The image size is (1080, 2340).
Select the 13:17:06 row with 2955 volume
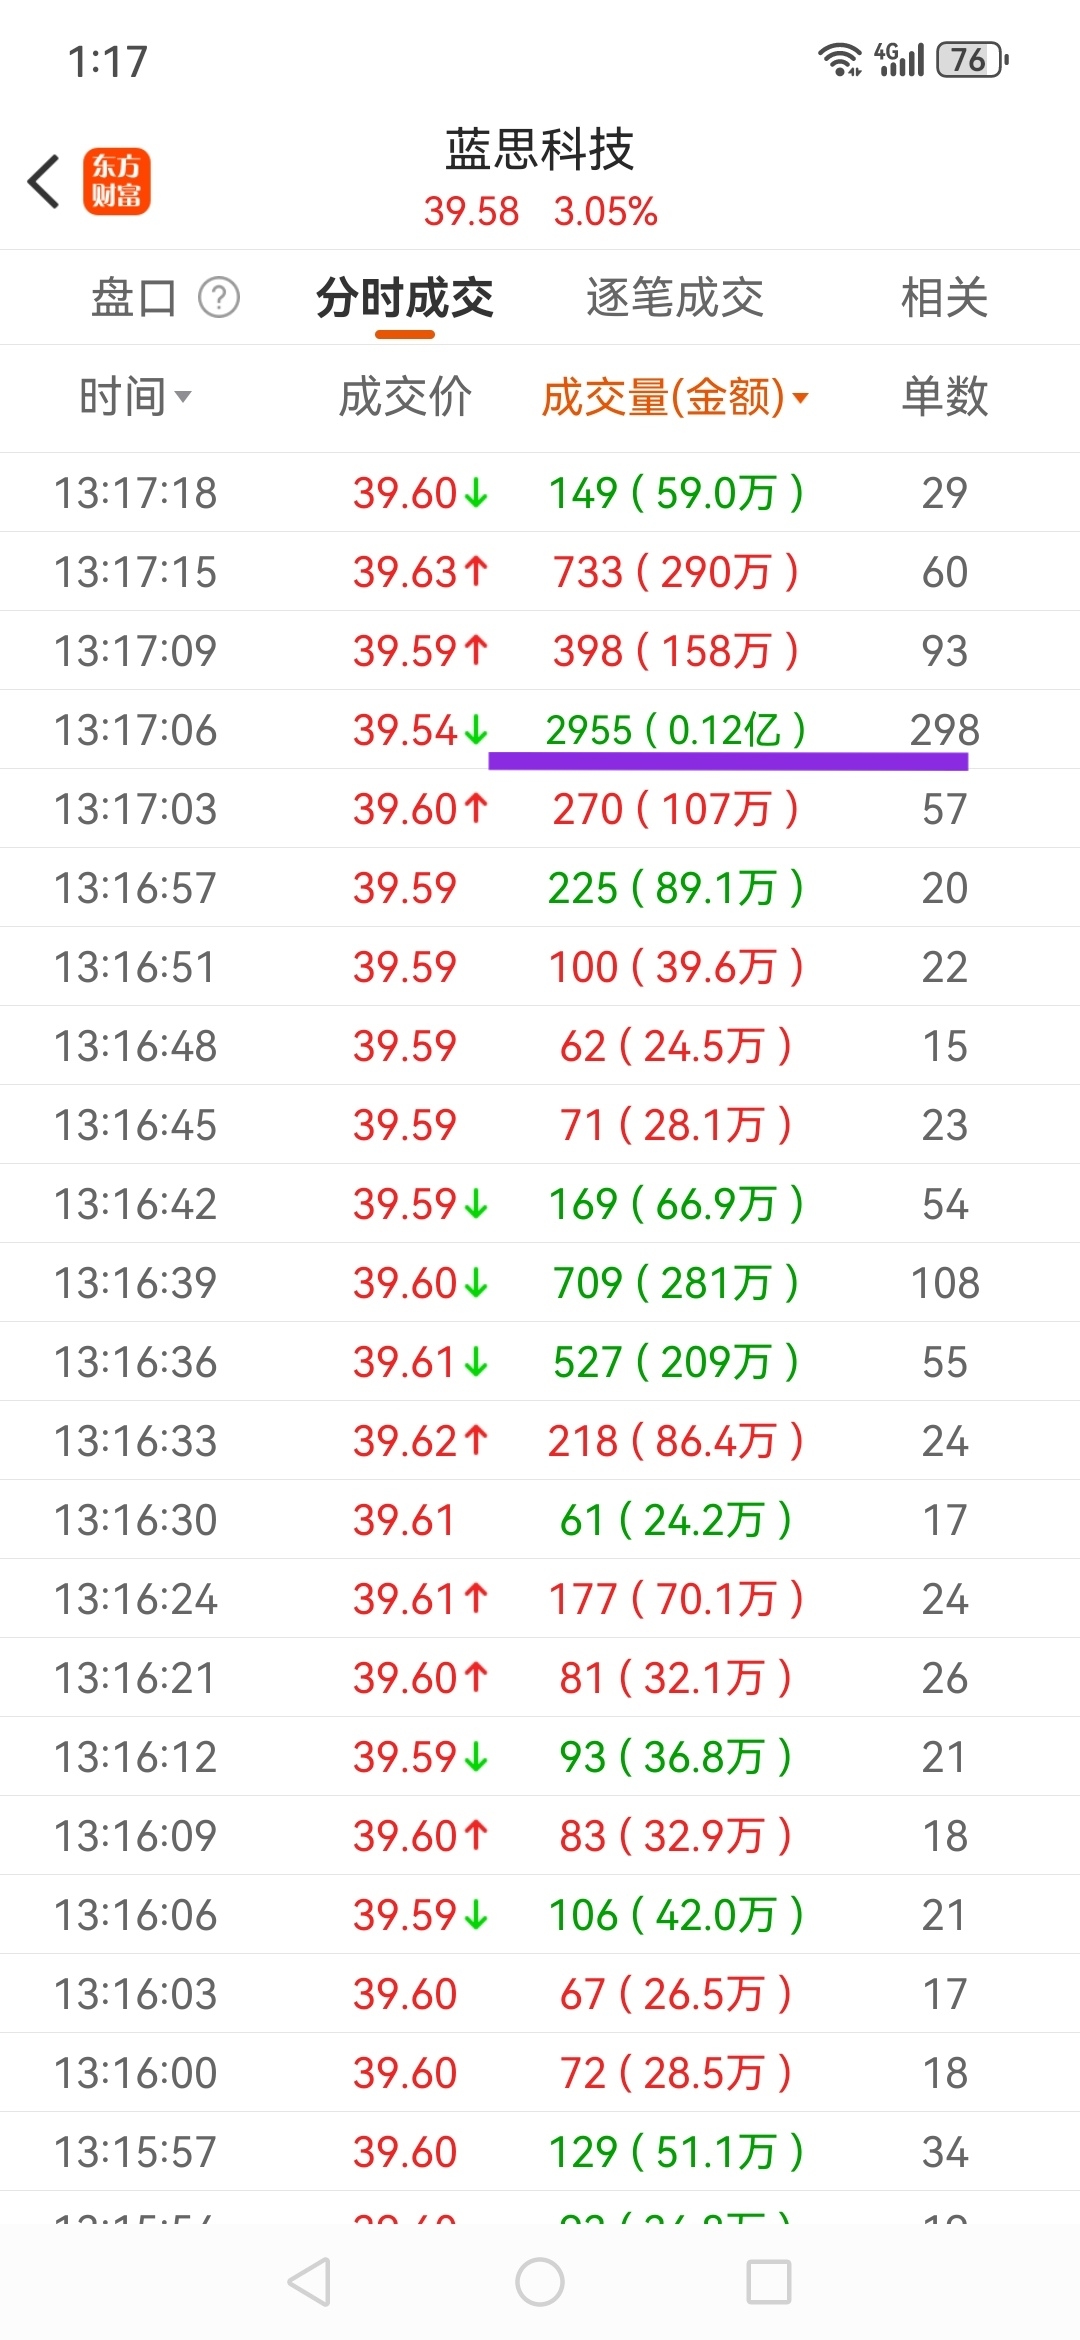point(540,729)
